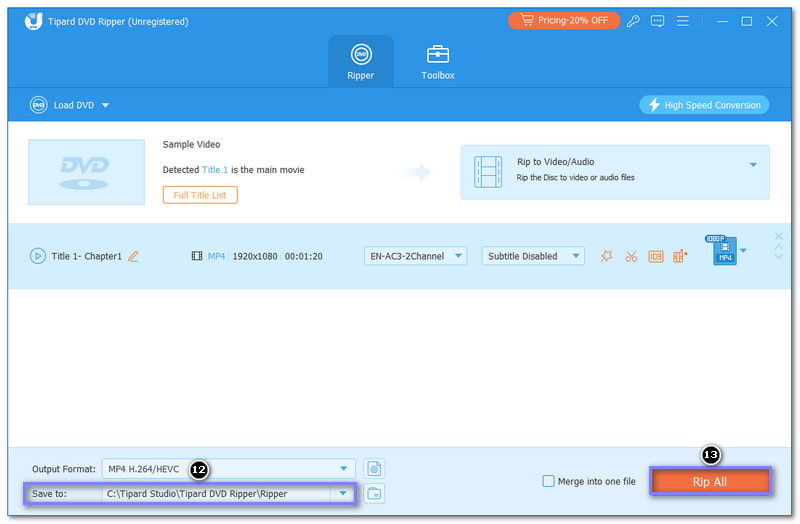The width and height of the screenshot is (800, 524).
Task: Click the 00:01:20 duration text
Action: pyautogui.click(x=304, y=256)
